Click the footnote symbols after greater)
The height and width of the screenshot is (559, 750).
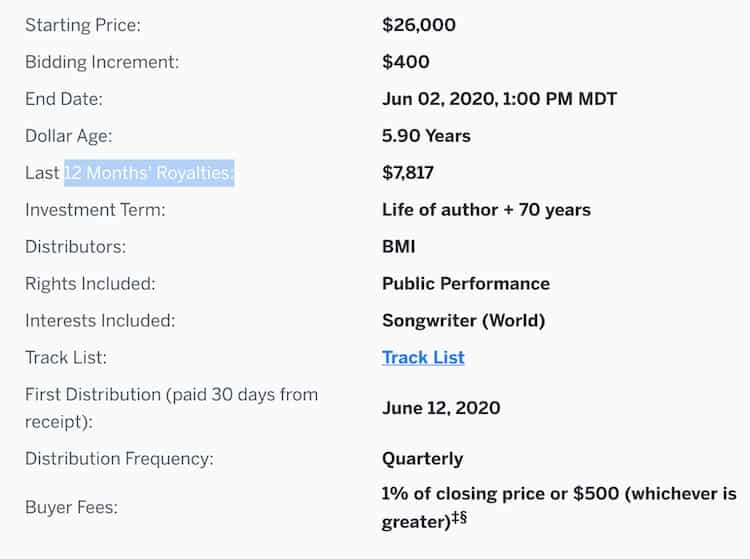point(460,517)
